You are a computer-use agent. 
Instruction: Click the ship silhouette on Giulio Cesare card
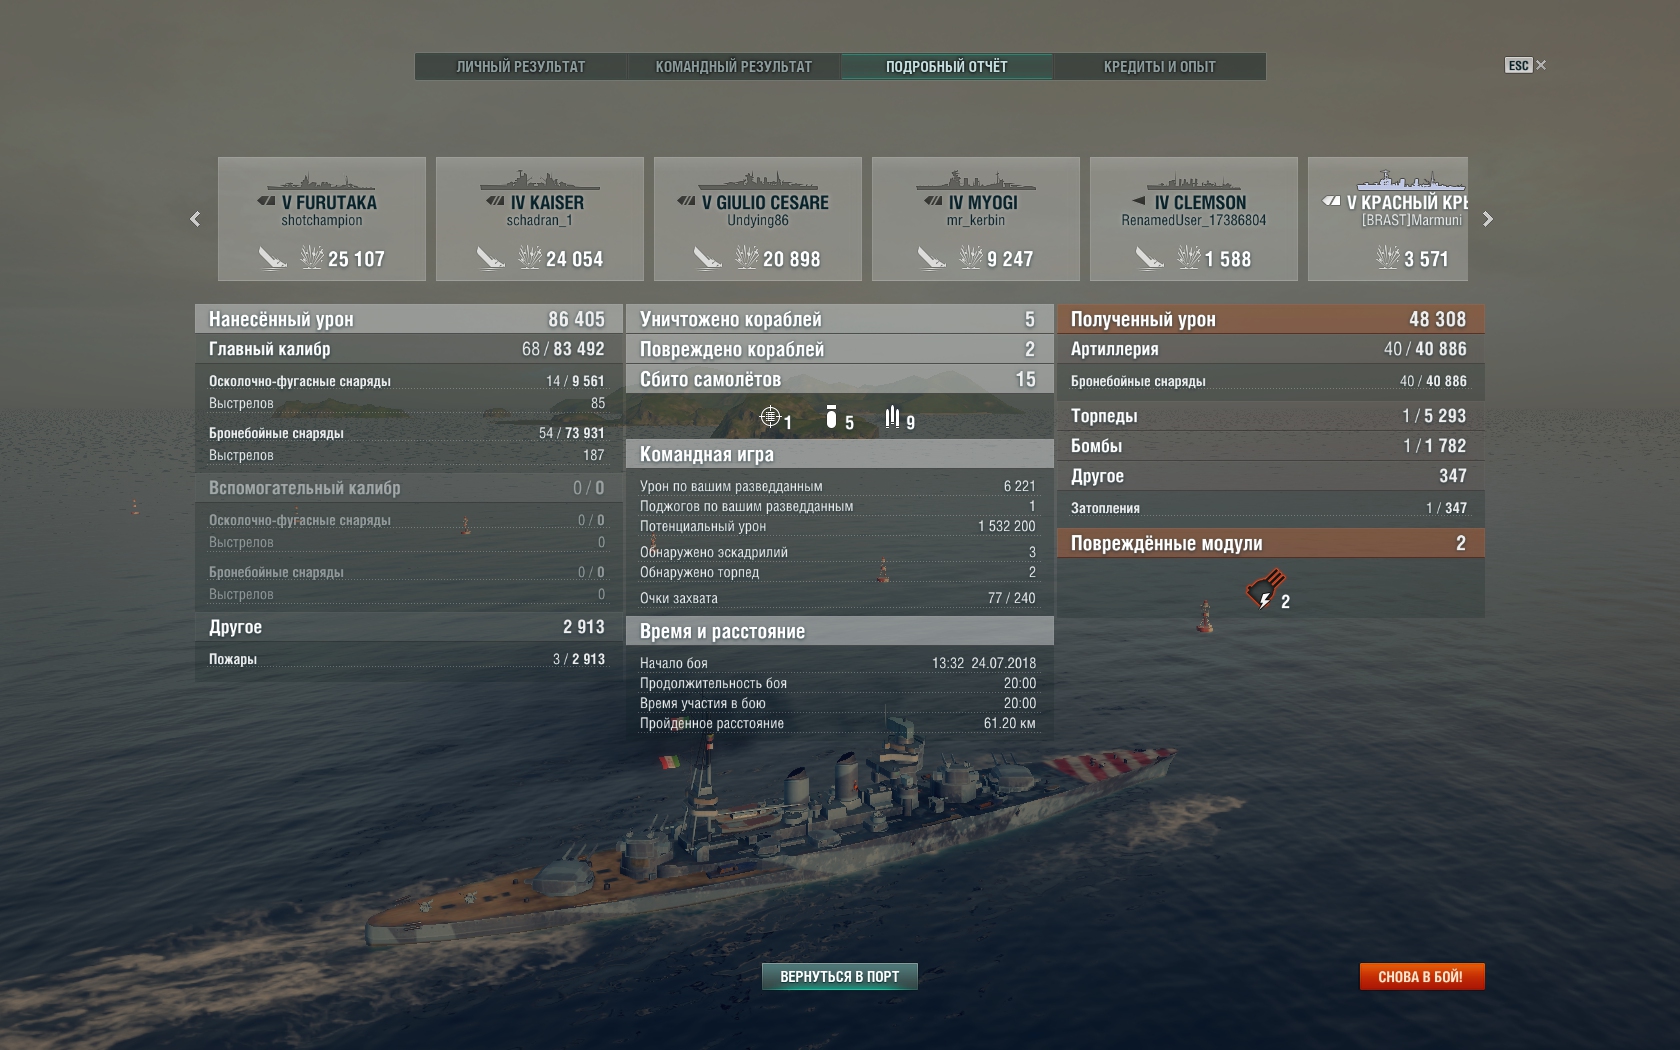pyautogui.click(x=758, y=181)
